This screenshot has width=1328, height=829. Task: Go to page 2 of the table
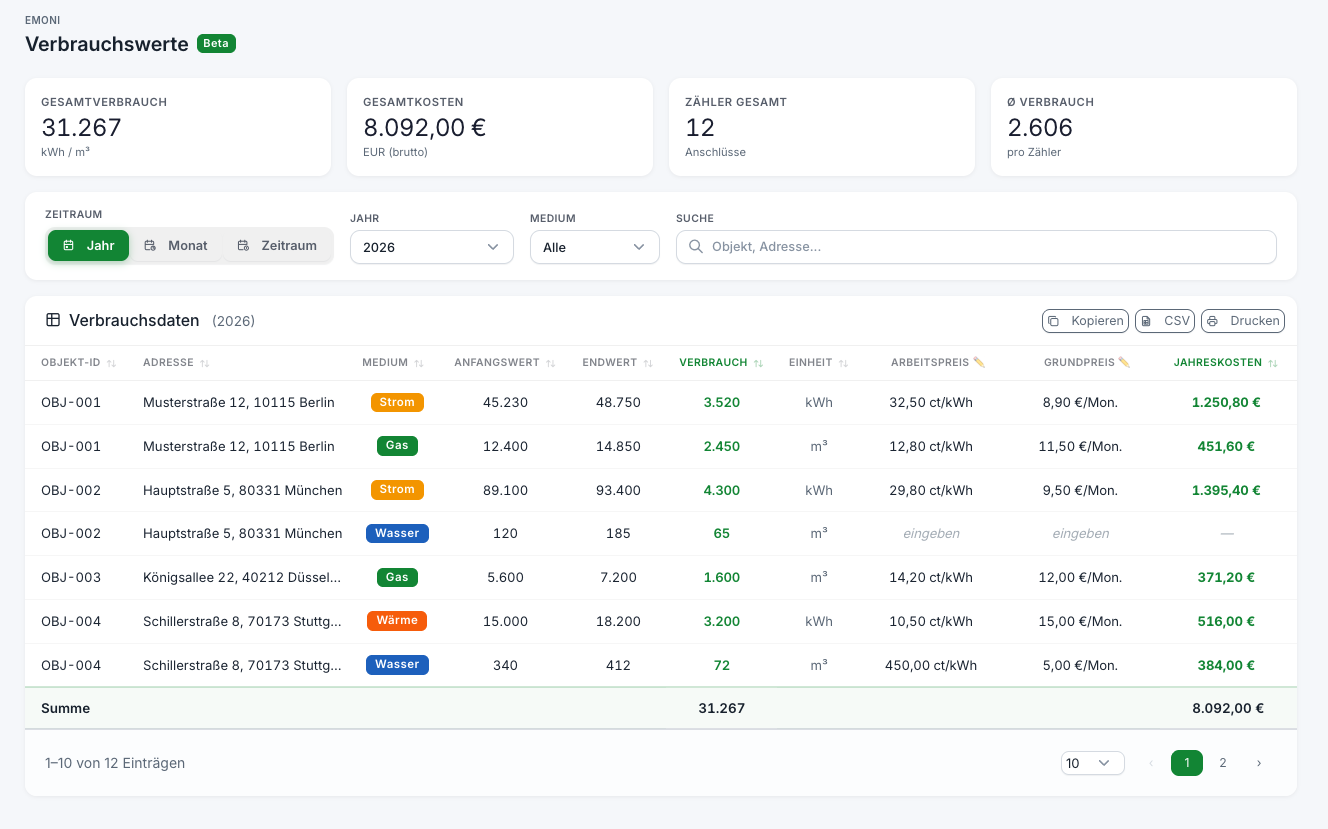[x=1222, y=763]
